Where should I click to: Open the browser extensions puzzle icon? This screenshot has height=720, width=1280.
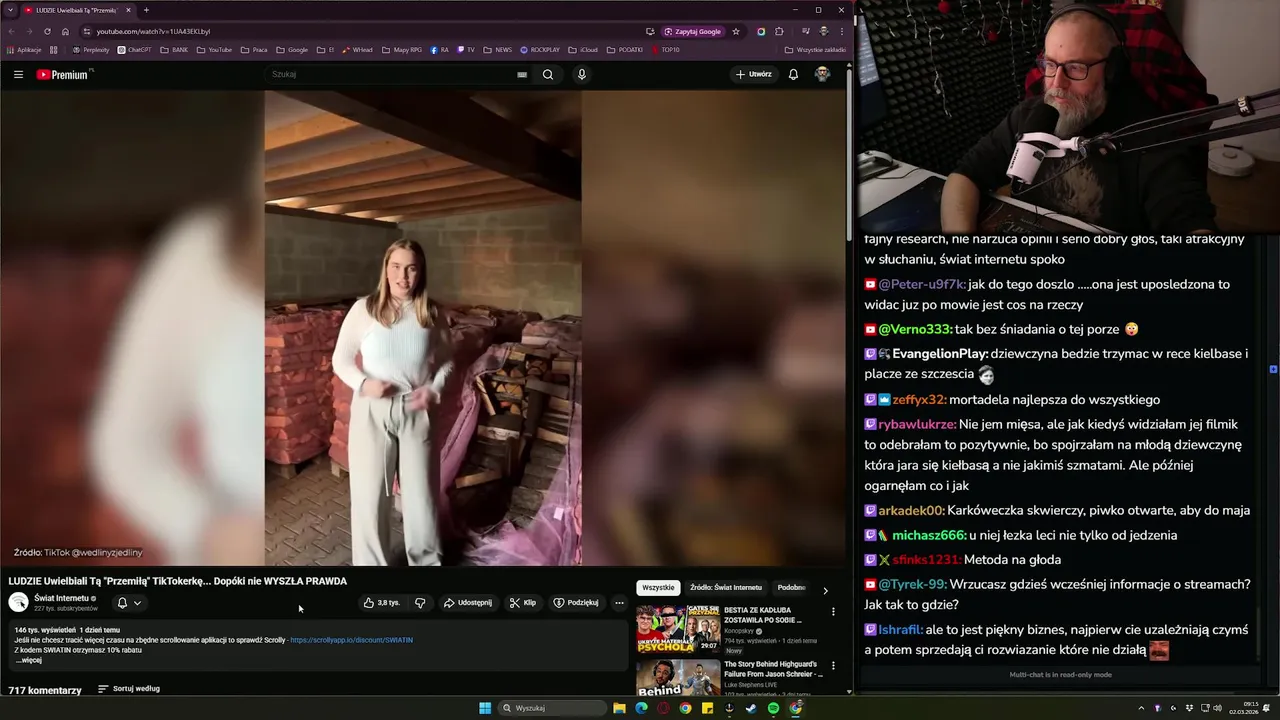click(x=779, y=31)
